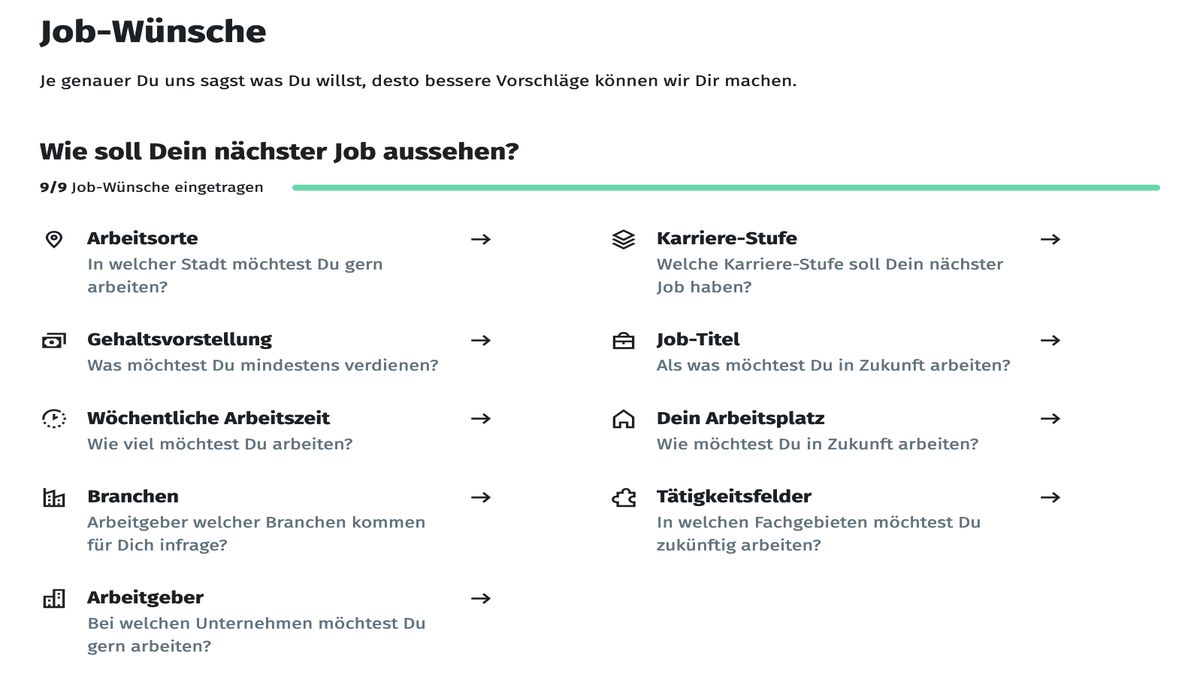Viewport: 1200px width, 675px height.
Task: Click the layers icon beside Karriere-Stufe
Action: pos(623,239)
